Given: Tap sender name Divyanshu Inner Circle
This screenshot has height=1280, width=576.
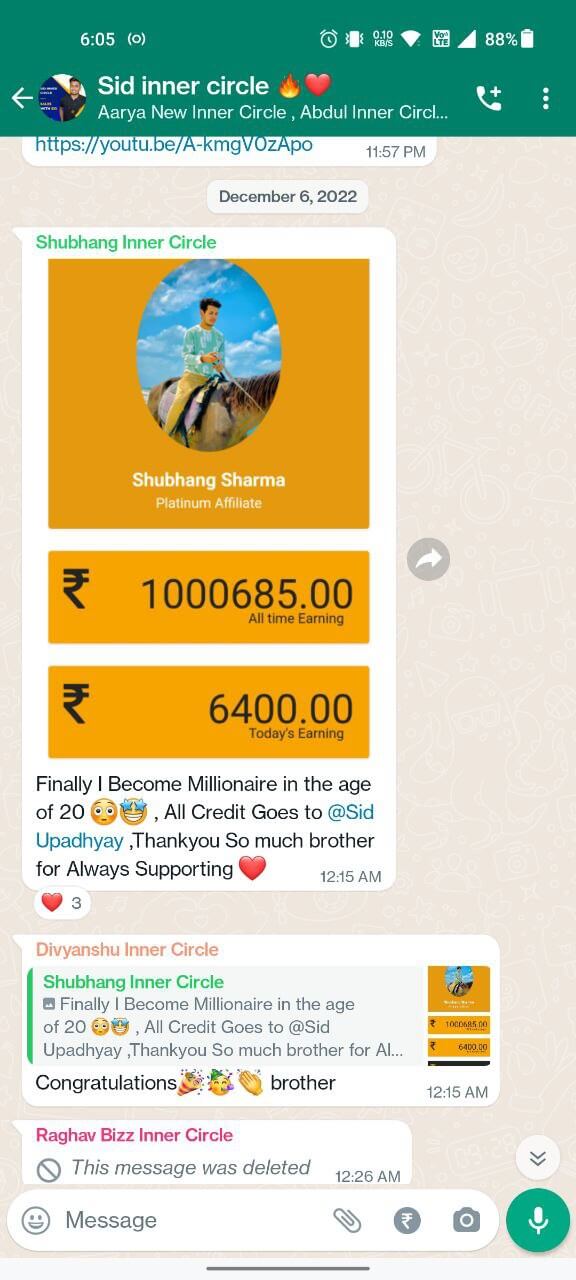Looking at the screenshot, I should (127, 949).
